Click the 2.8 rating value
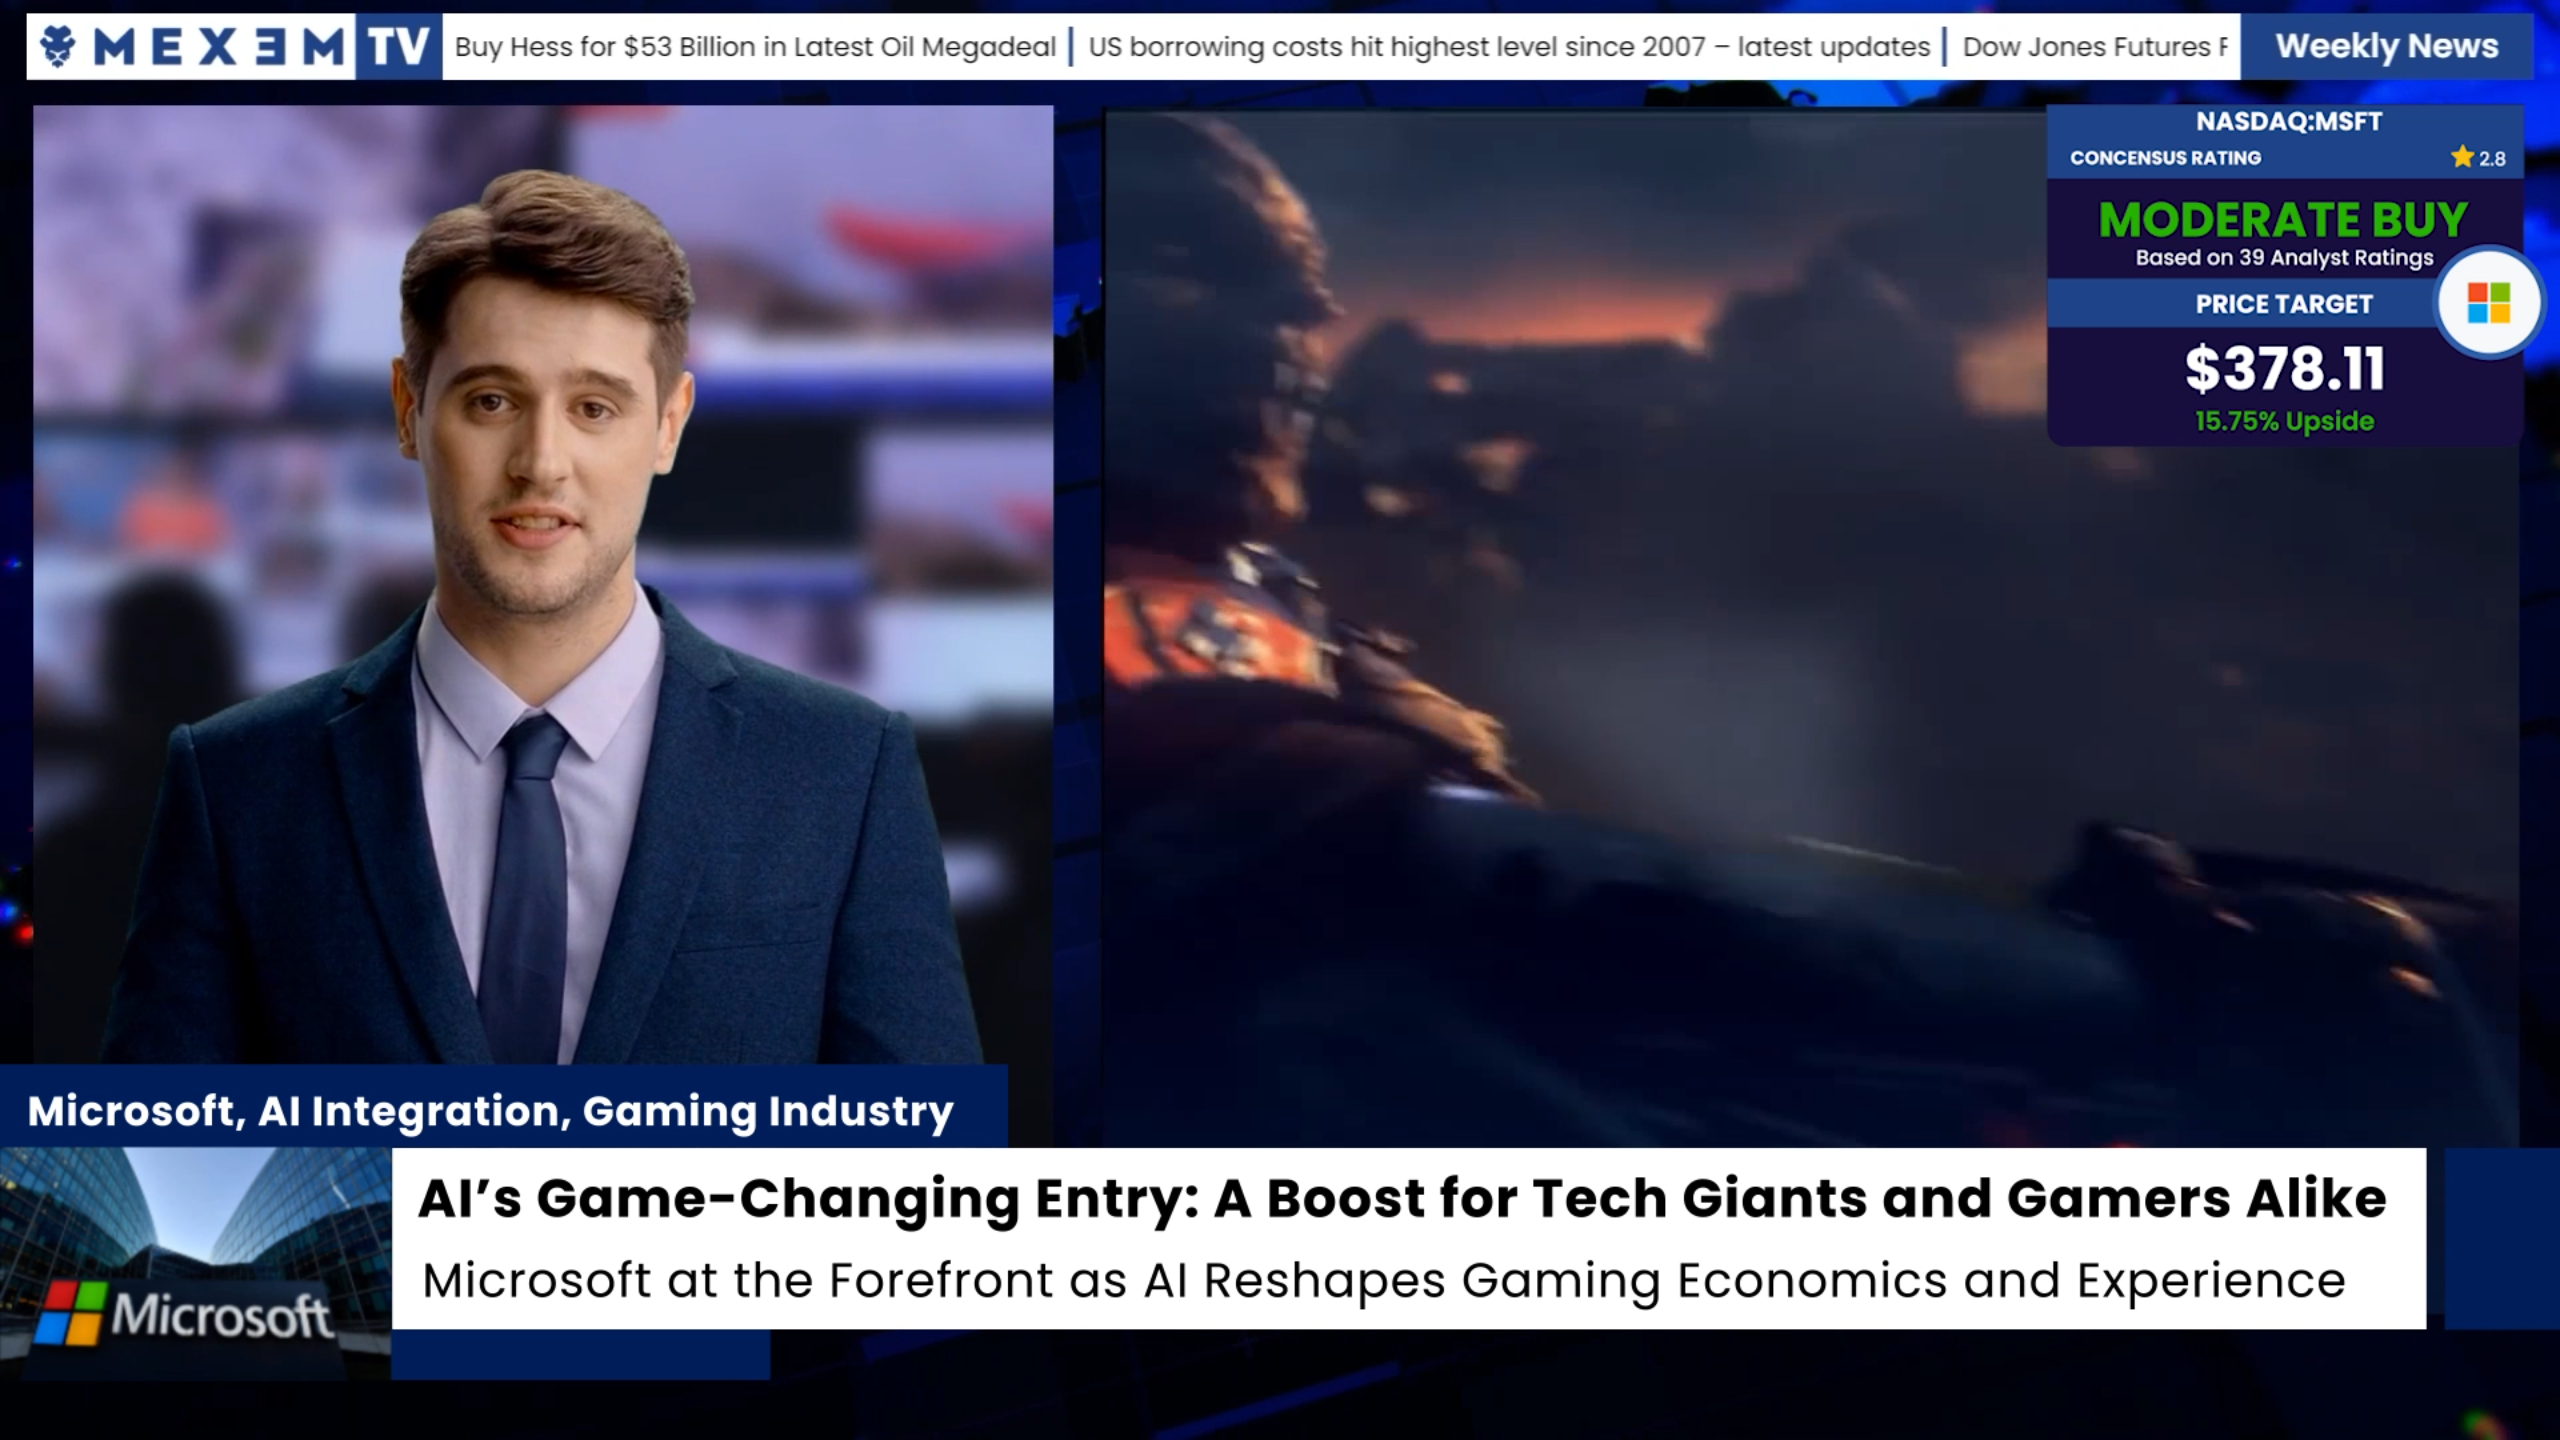 pos(2492,159)
